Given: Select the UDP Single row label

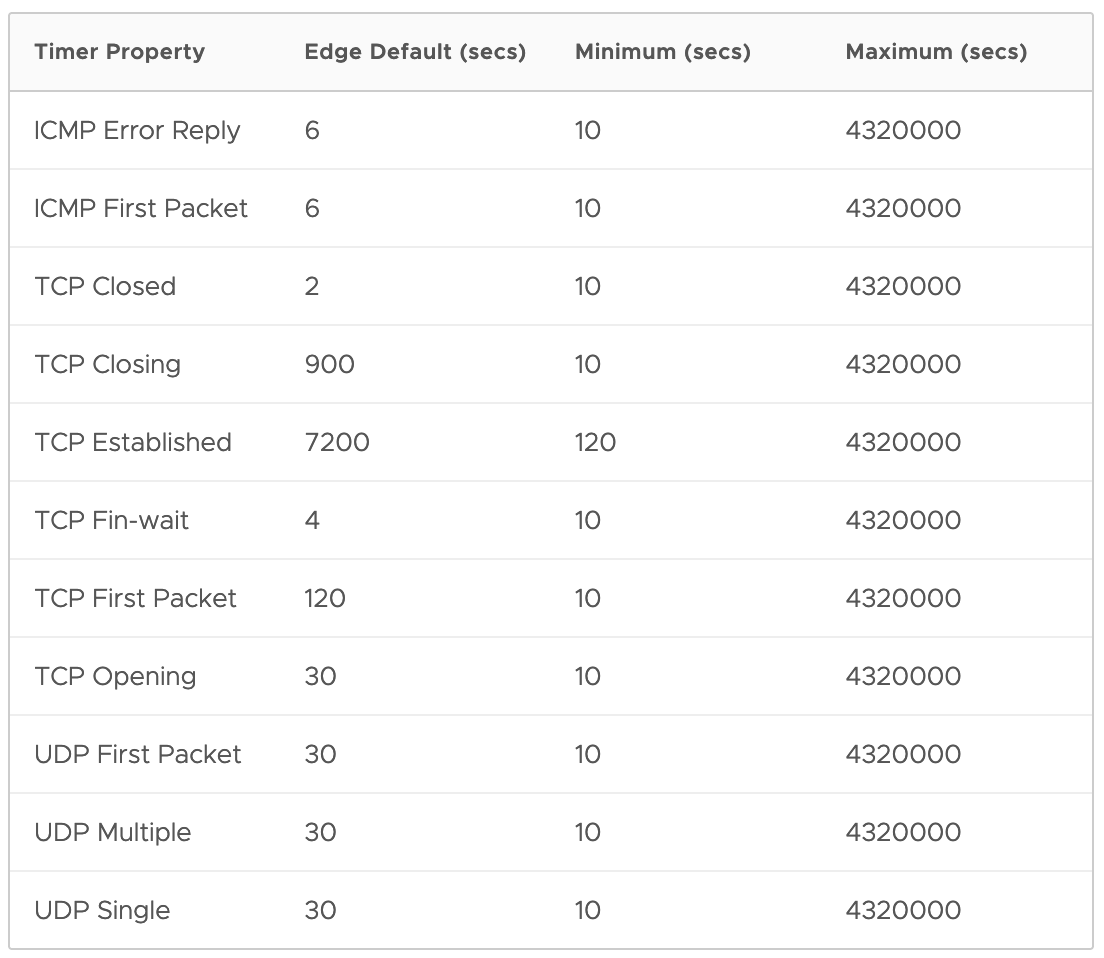Looking at the screenshot, I should coord(102,911).
